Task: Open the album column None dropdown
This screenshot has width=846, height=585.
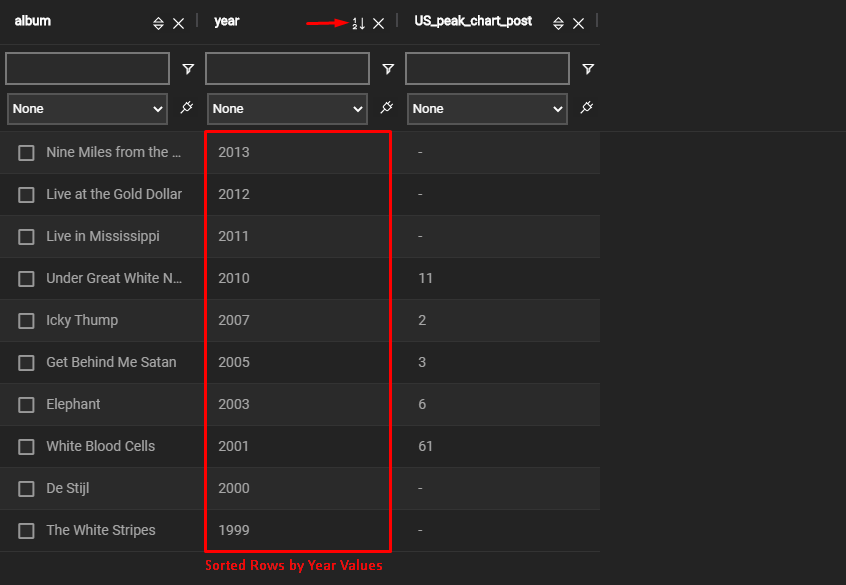Action: (87, 108)
